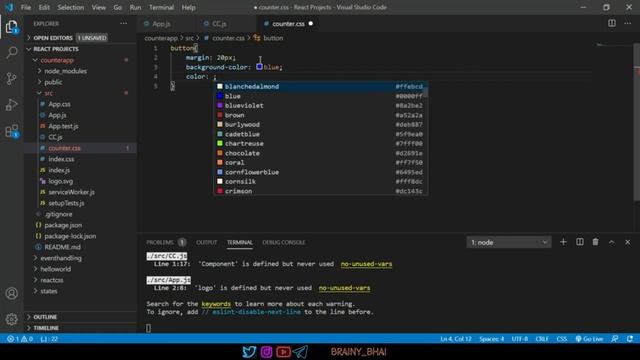Open the feedback icon in status bar
Viewport: 640px width, 360px height.
[614, 339]
